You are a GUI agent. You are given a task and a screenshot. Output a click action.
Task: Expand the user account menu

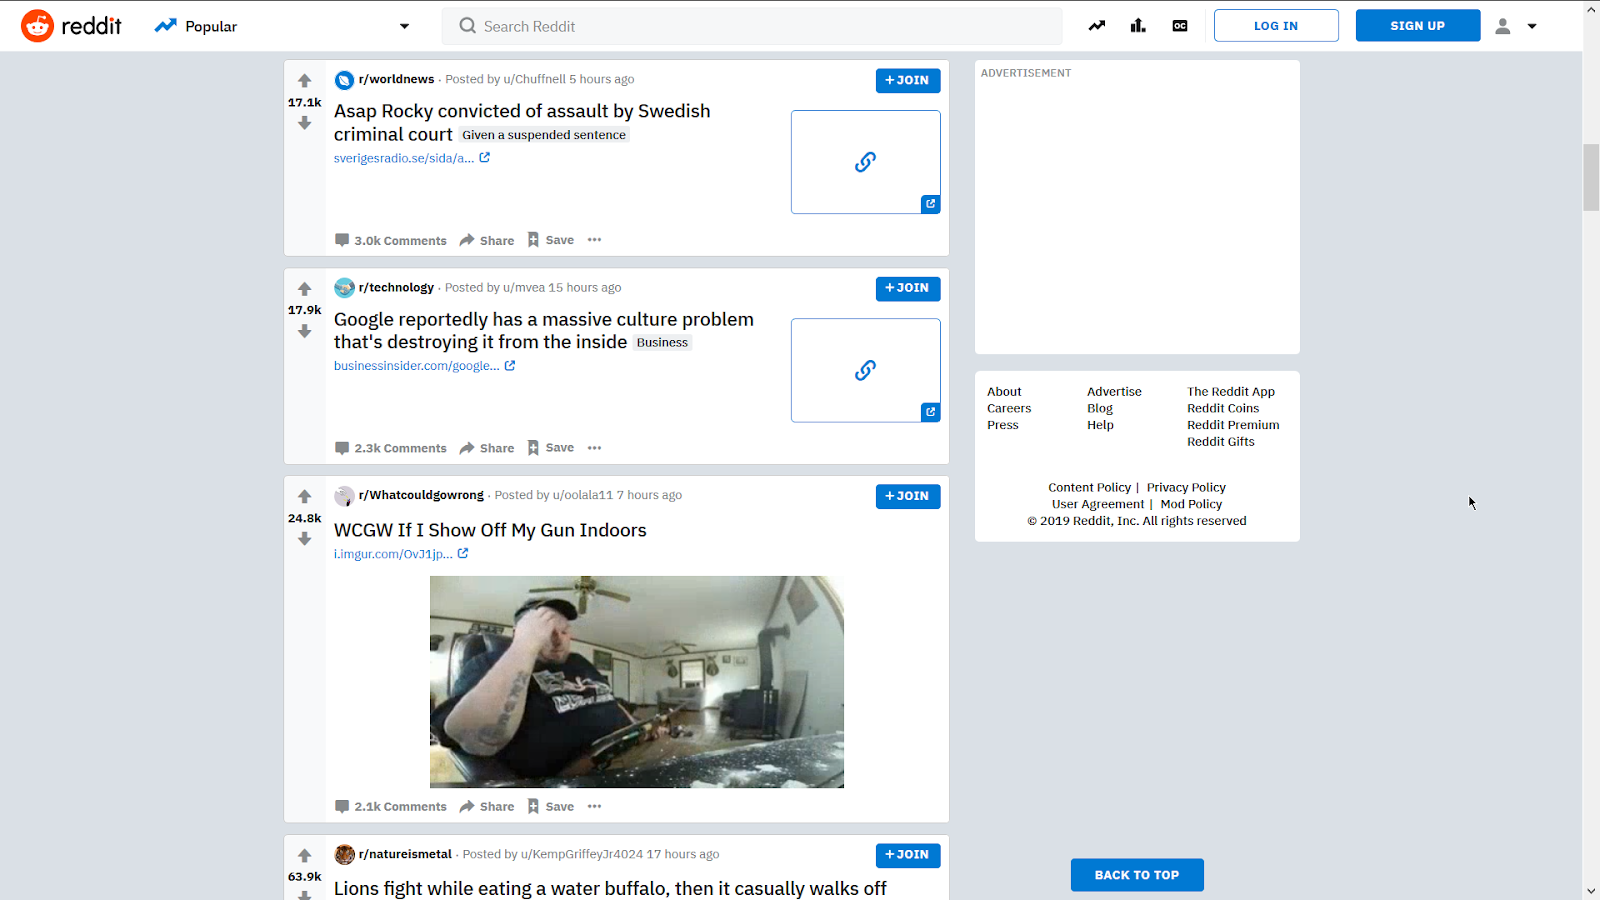[x=1516, y=26]
